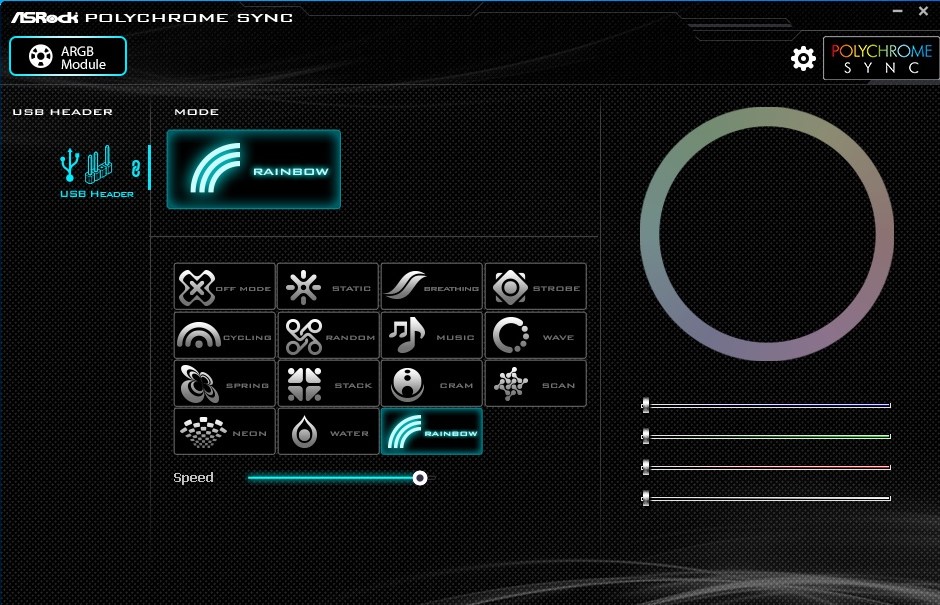Click the large Rainbow current mode preview
This screenshot has width=940, height=605.
254,169
